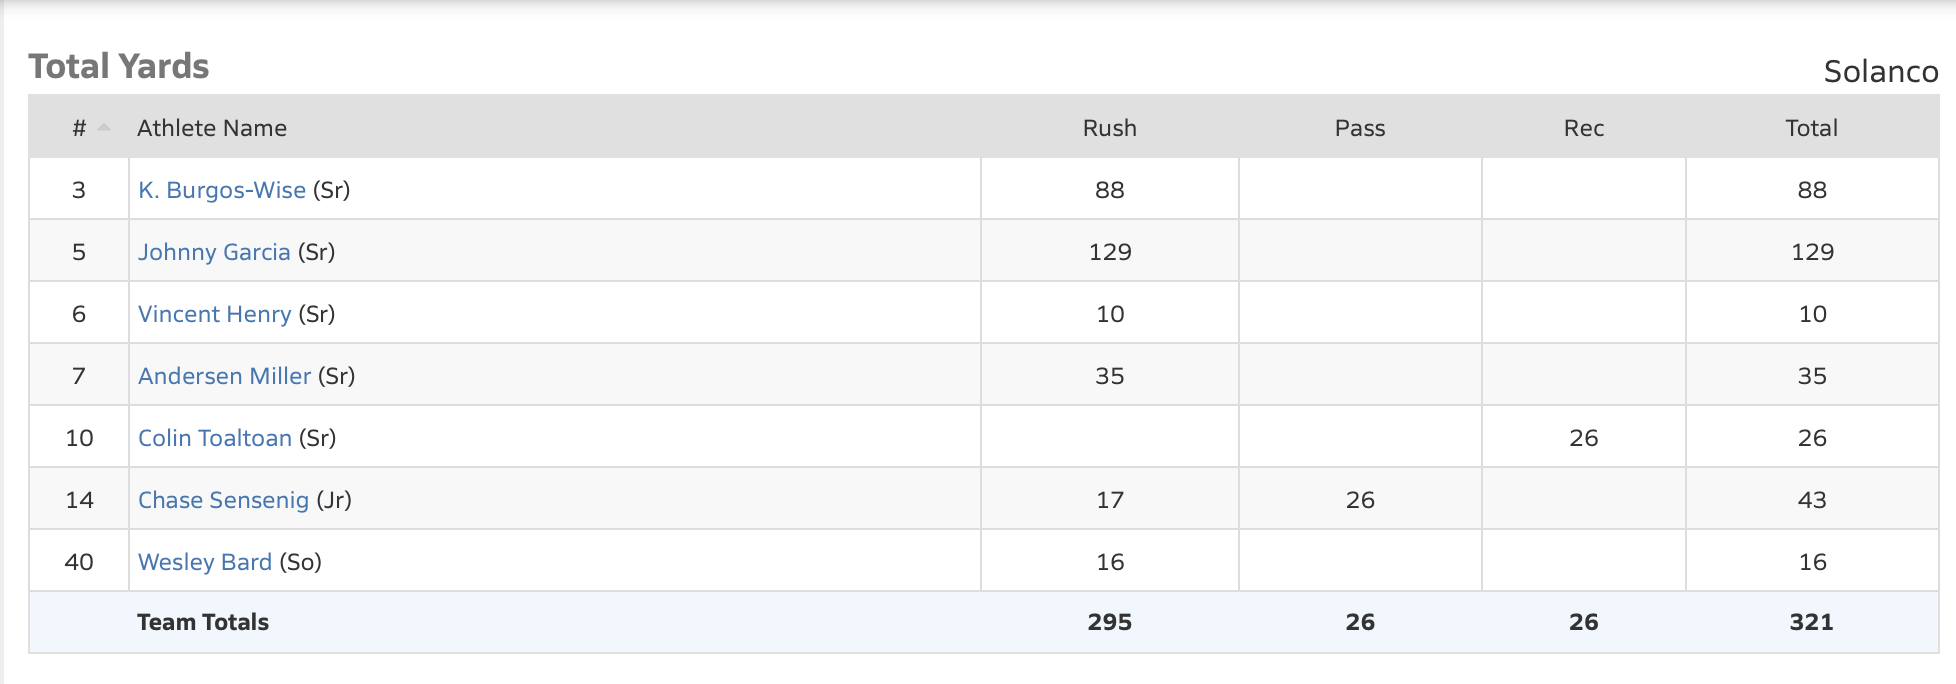Sort by the Rec column header
The image size is (1956, 684).
1583,128
